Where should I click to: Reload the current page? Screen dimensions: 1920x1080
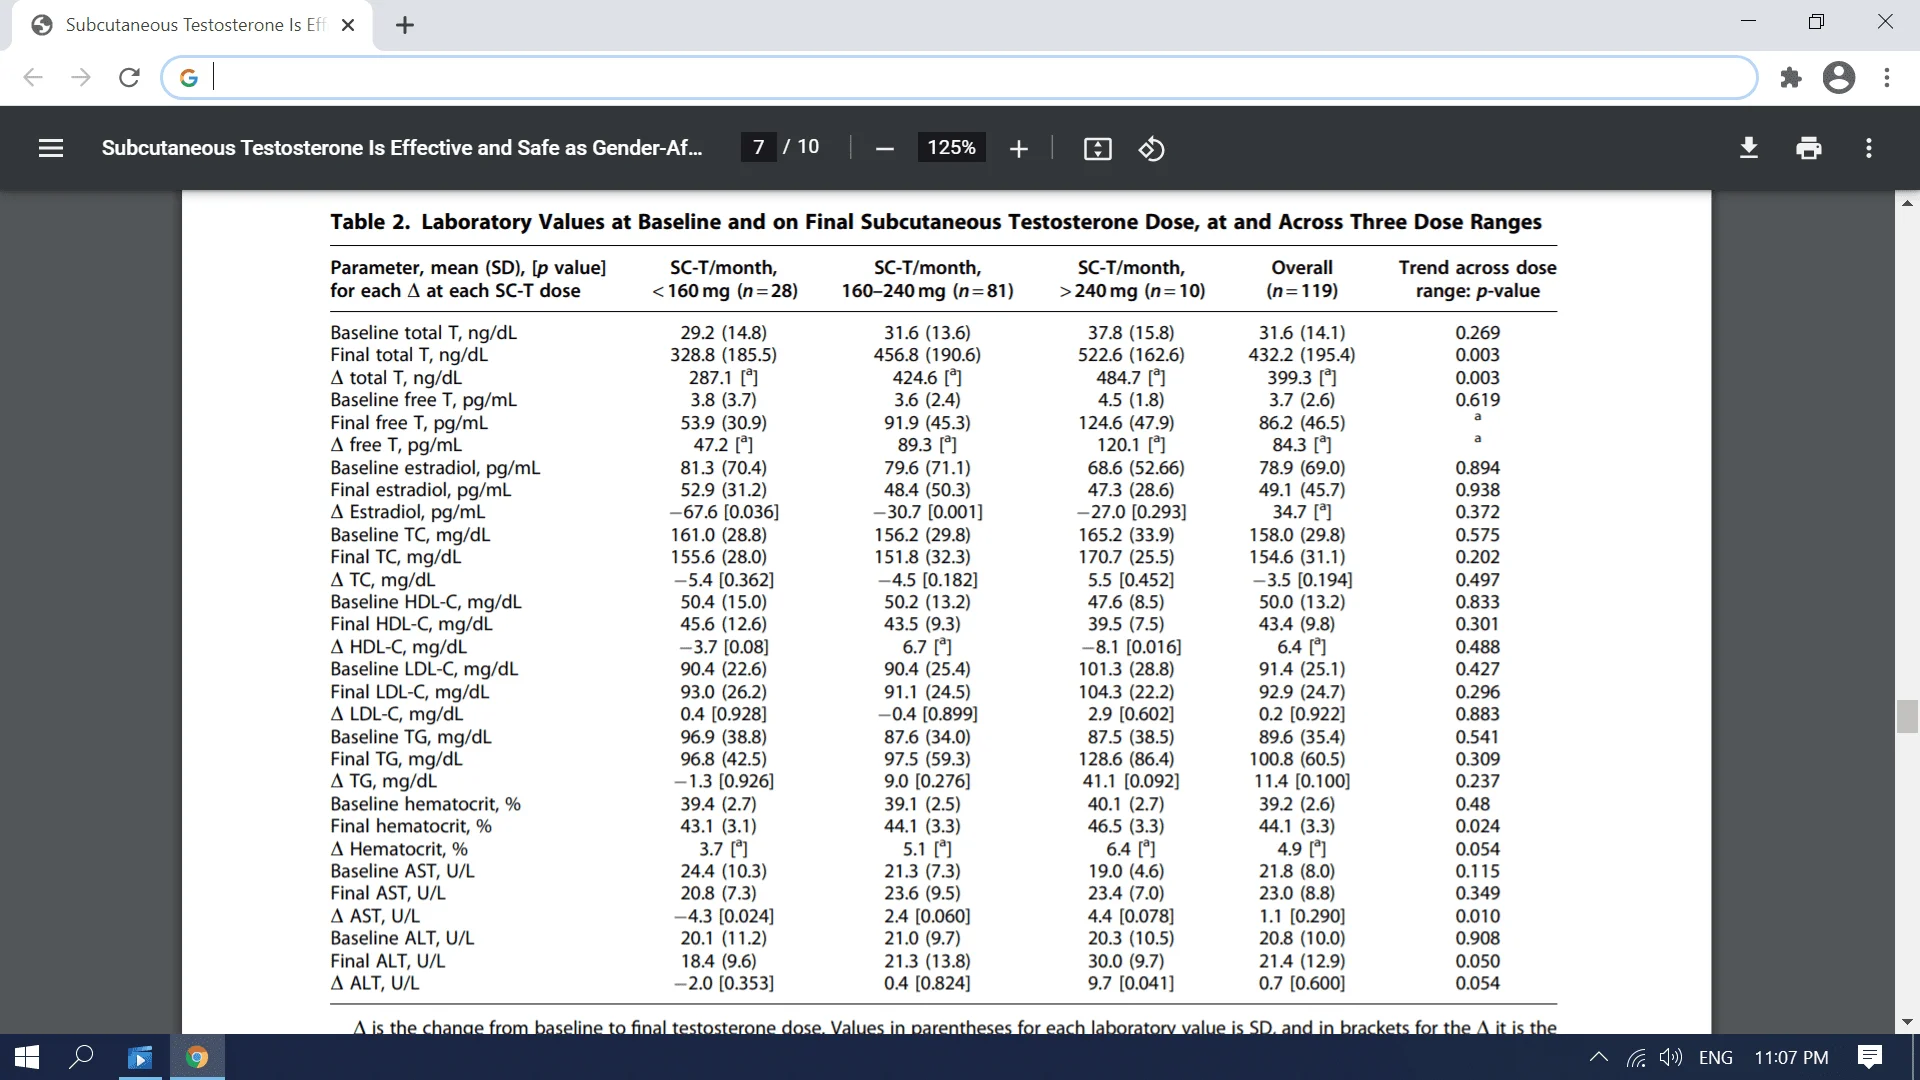(x=129, y=78)
